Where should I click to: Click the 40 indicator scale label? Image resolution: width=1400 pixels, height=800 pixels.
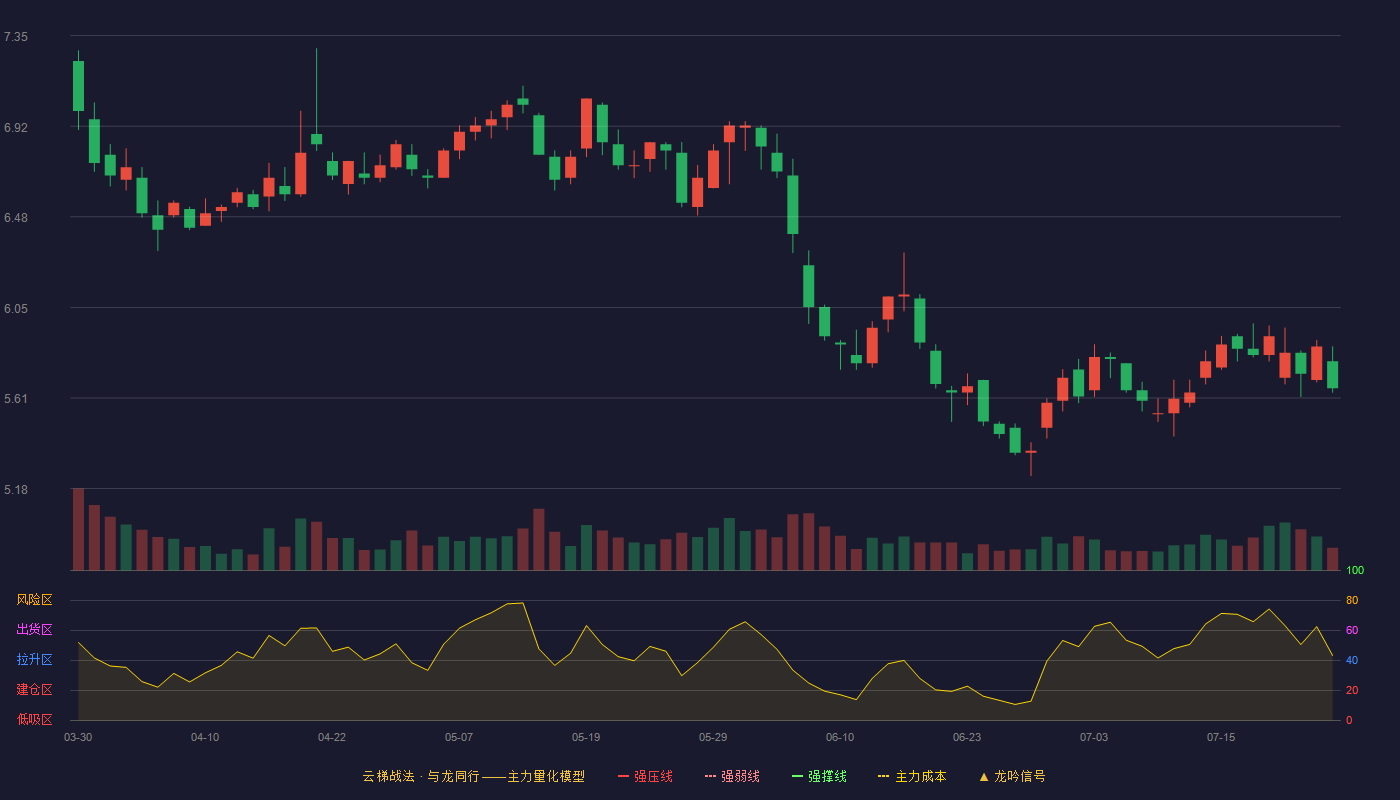tap(1352, 660)
